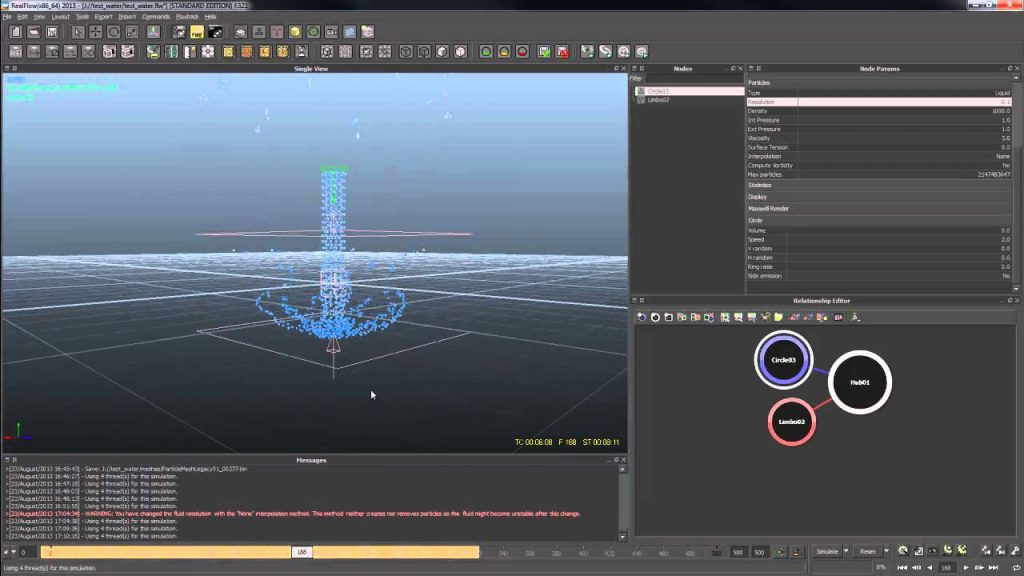This screenshot has height=576, width=1024.
Task: Click the Play forward button
Action: 966,568
